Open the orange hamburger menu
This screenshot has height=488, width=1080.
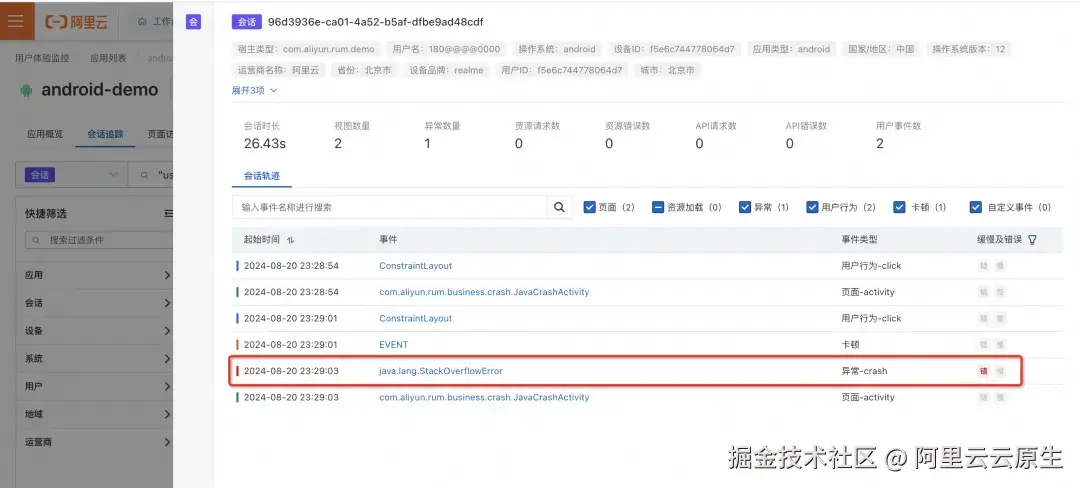point(15,21)
